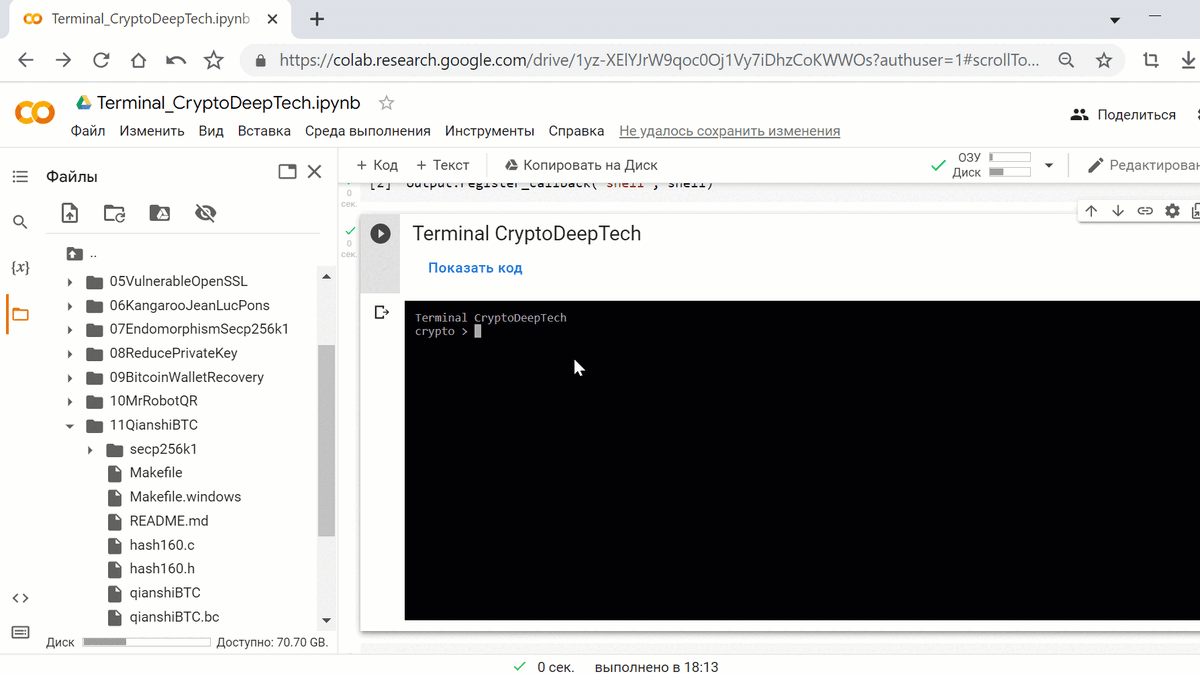Mount Google Drive in the Files panel
This screenshot has height=674, width=1200.
(x=159, y=212)
